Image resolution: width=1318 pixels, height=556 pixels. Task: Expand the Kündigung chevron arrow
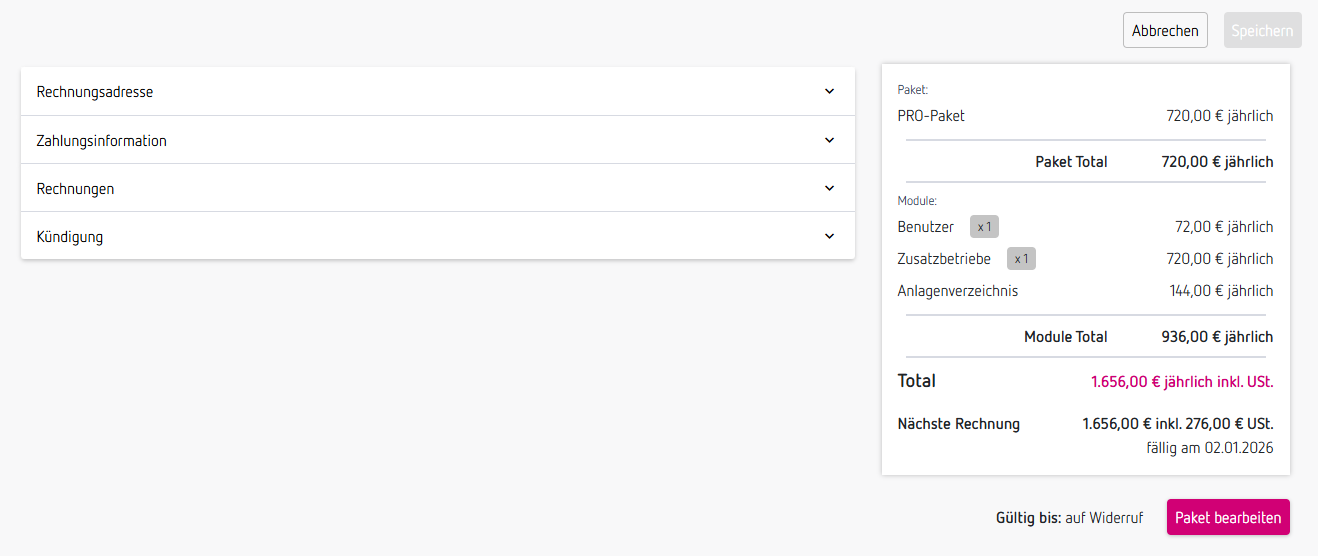point(829,236)
